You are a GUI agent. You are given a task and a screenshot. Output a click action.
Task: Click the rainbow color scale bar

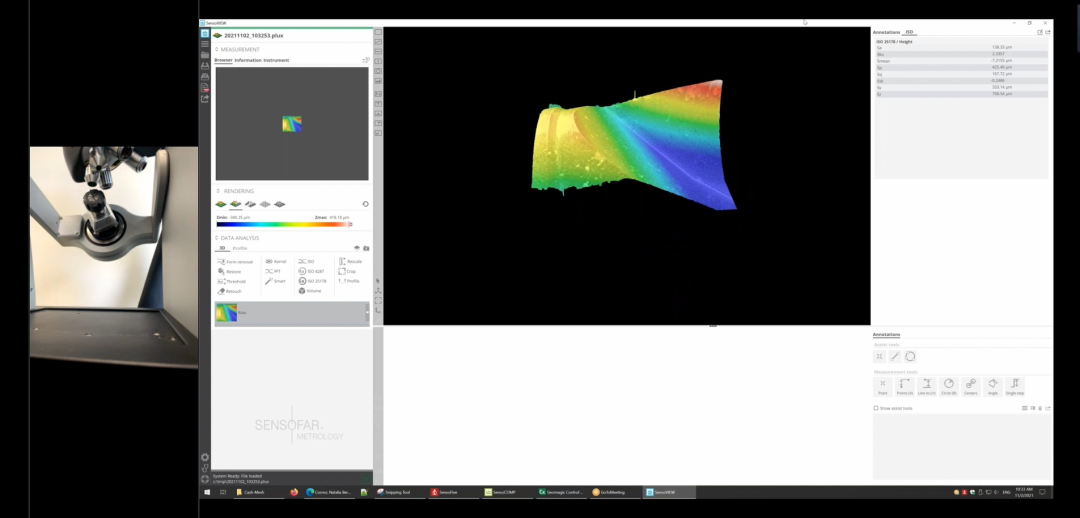click(x=282, y=224)
